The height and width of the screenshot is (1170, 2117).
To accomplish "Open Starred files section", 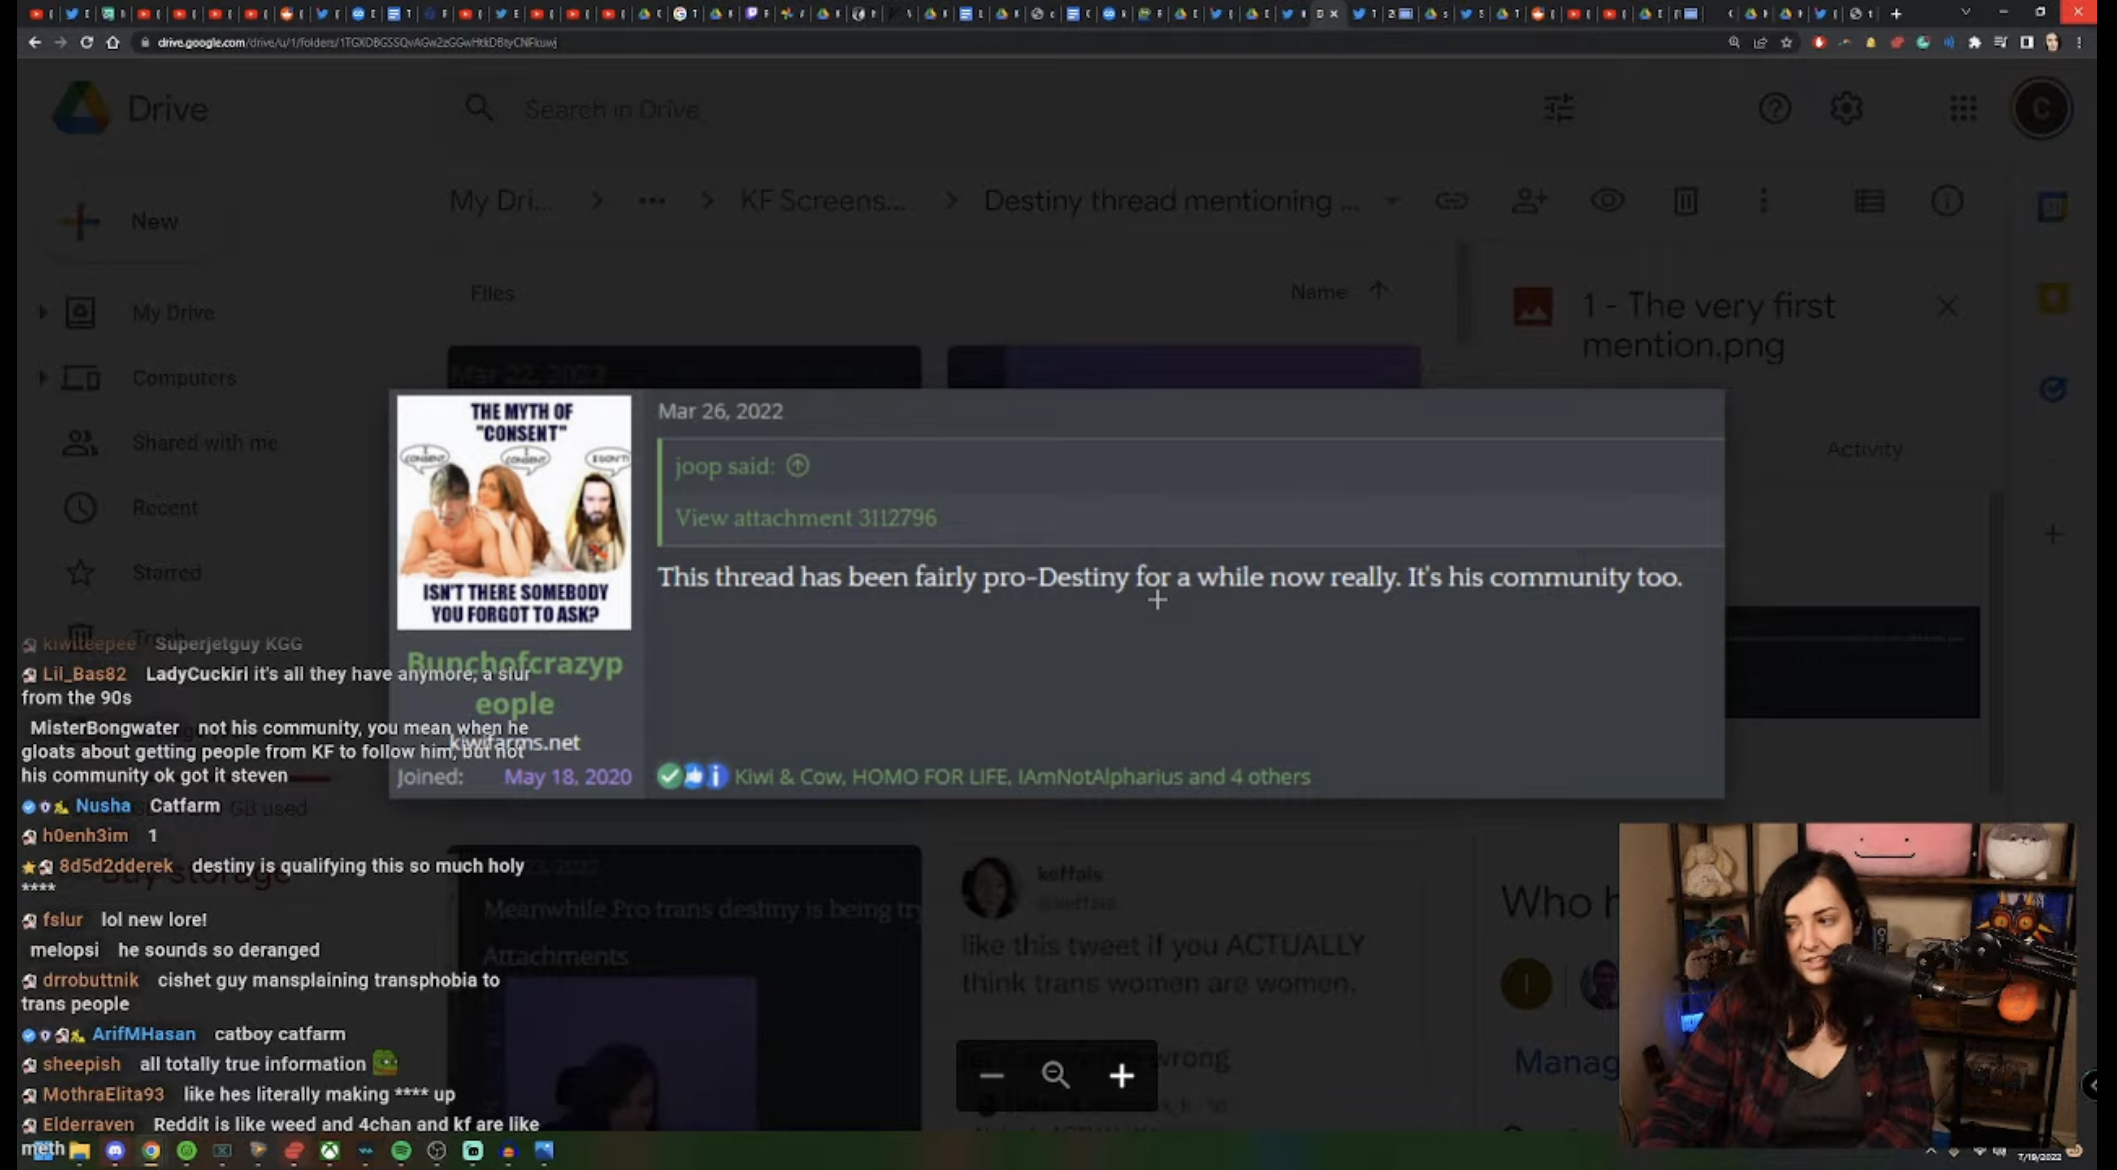I will [x=166, y=573].
